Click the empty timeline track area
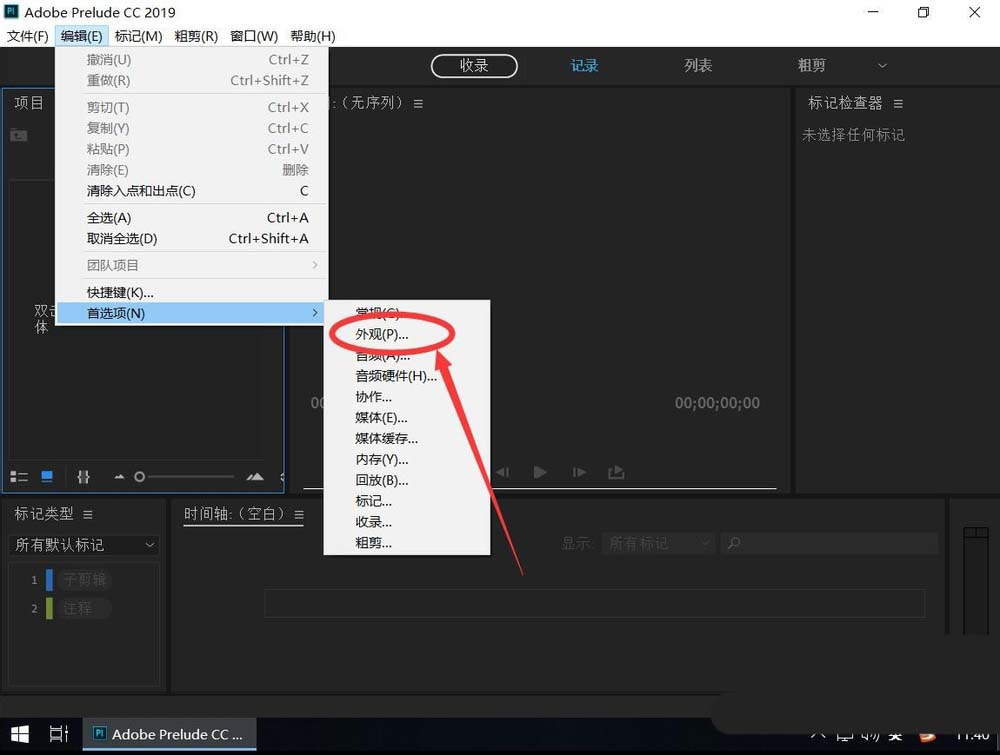1000x755 pixels. pos(594,603)
